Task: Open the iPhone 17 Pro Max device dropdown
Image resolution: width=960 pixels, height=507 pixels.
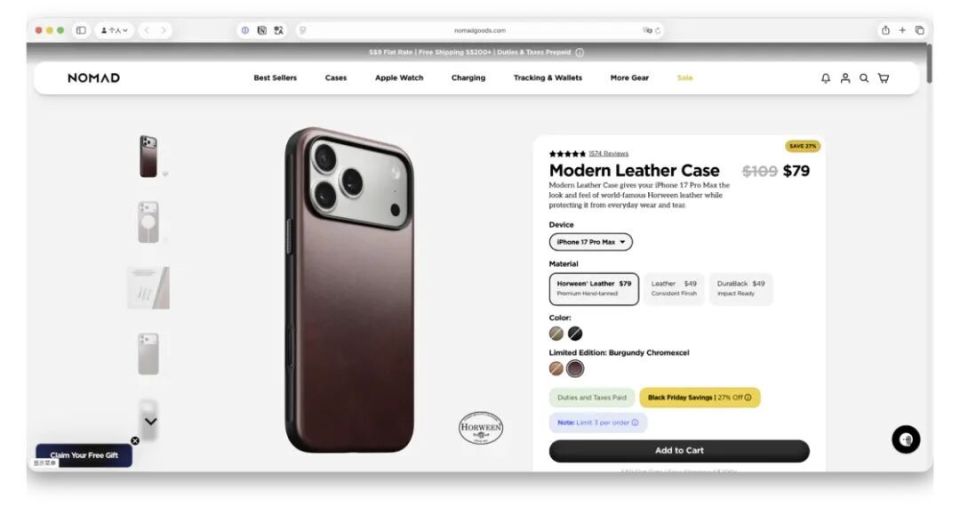Action: click(591, 242)
